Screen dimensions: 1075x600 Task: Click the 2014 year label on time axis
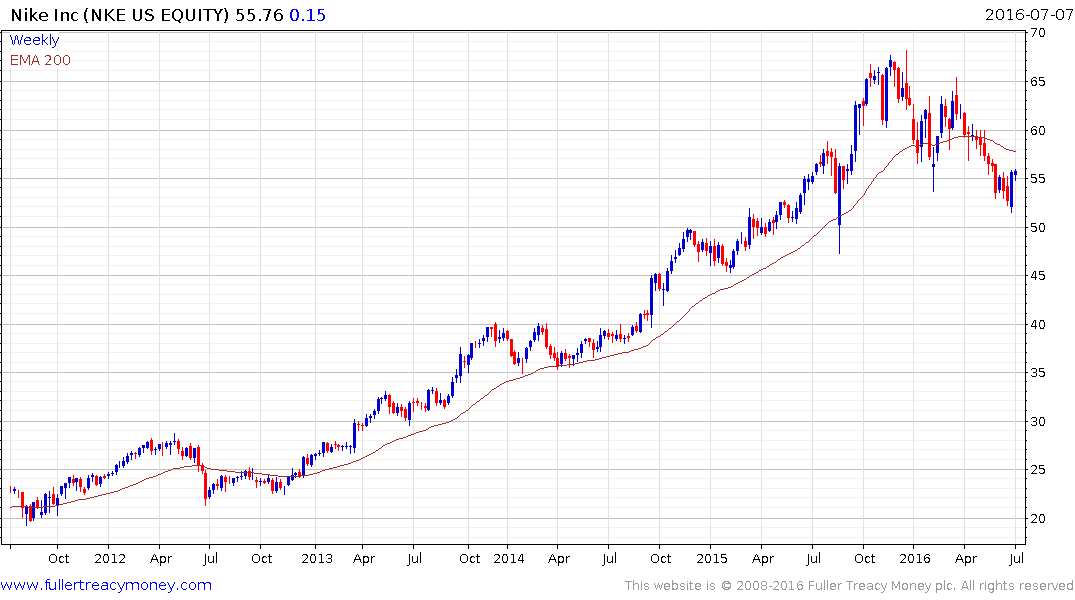tap(509, 558)
